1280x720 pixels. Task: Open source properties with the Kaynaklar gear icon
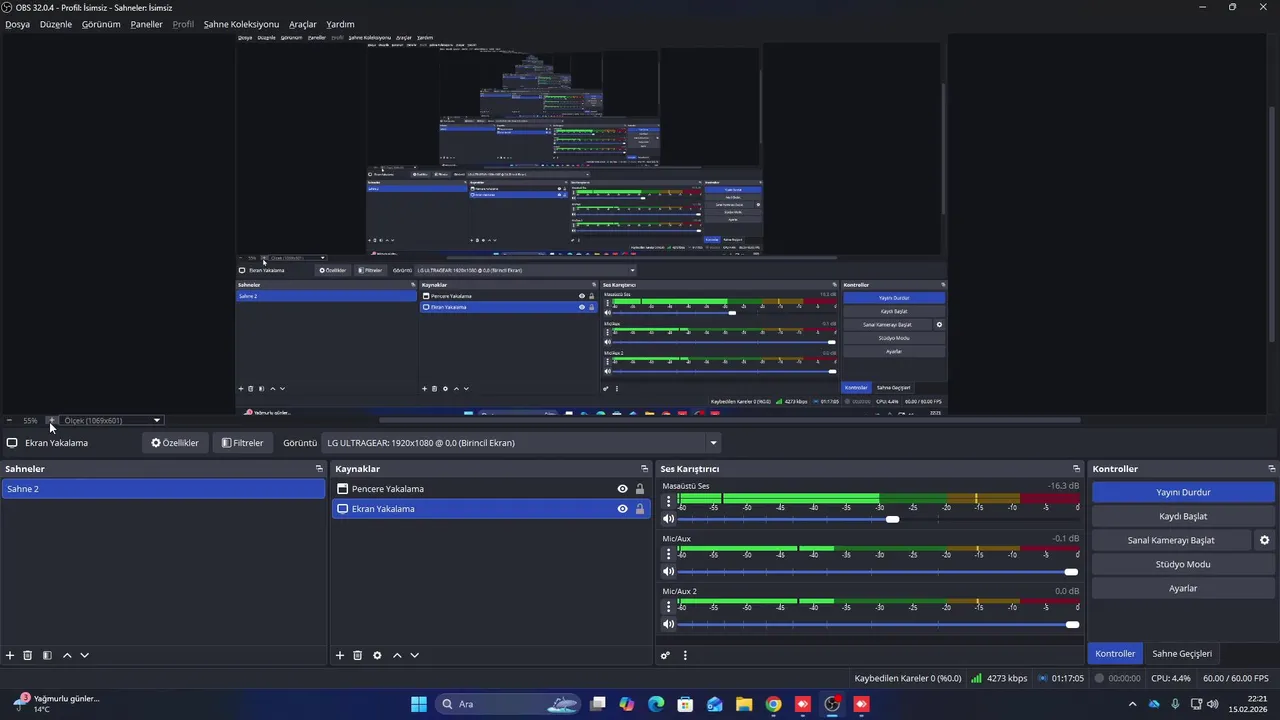pyautogui.click(x=377, y=655)
